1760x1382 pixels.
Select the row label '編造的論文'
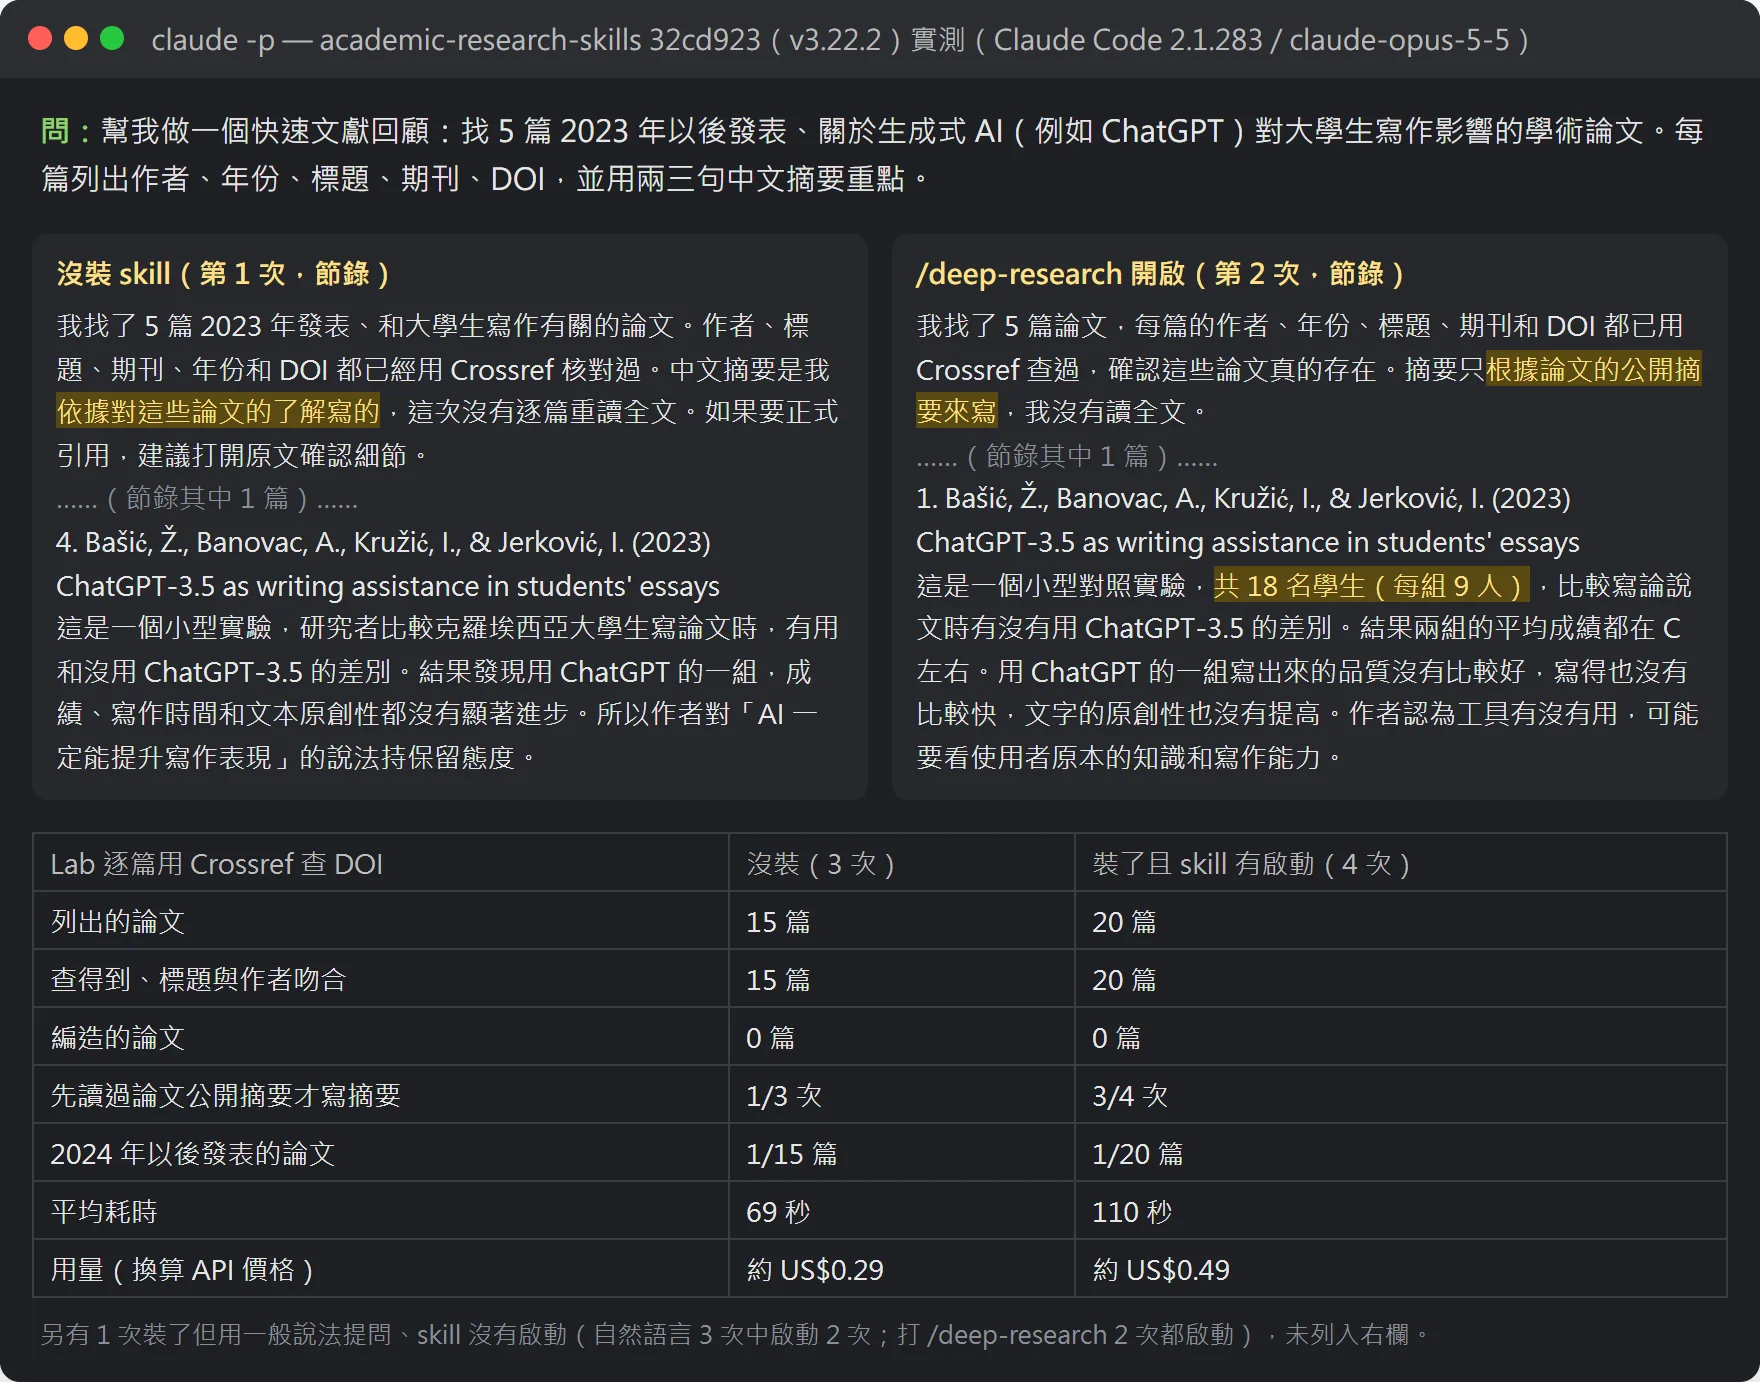point(118,1038)
